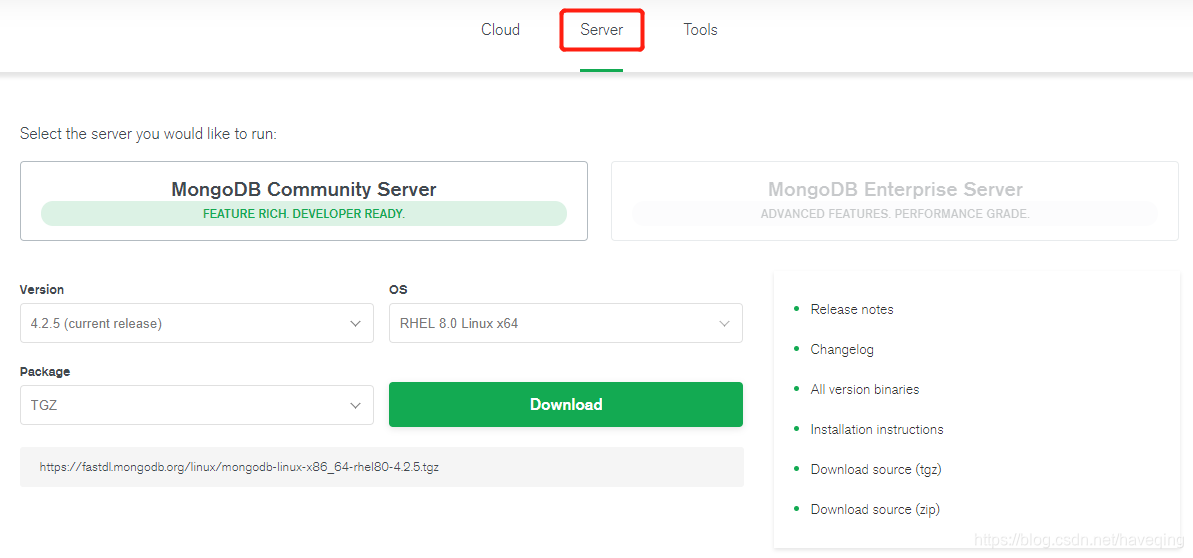Image resolution: width=1193 pixels, height=558 pixels.
Task: Click the green Download button
Action: click(x=565, y=404)
